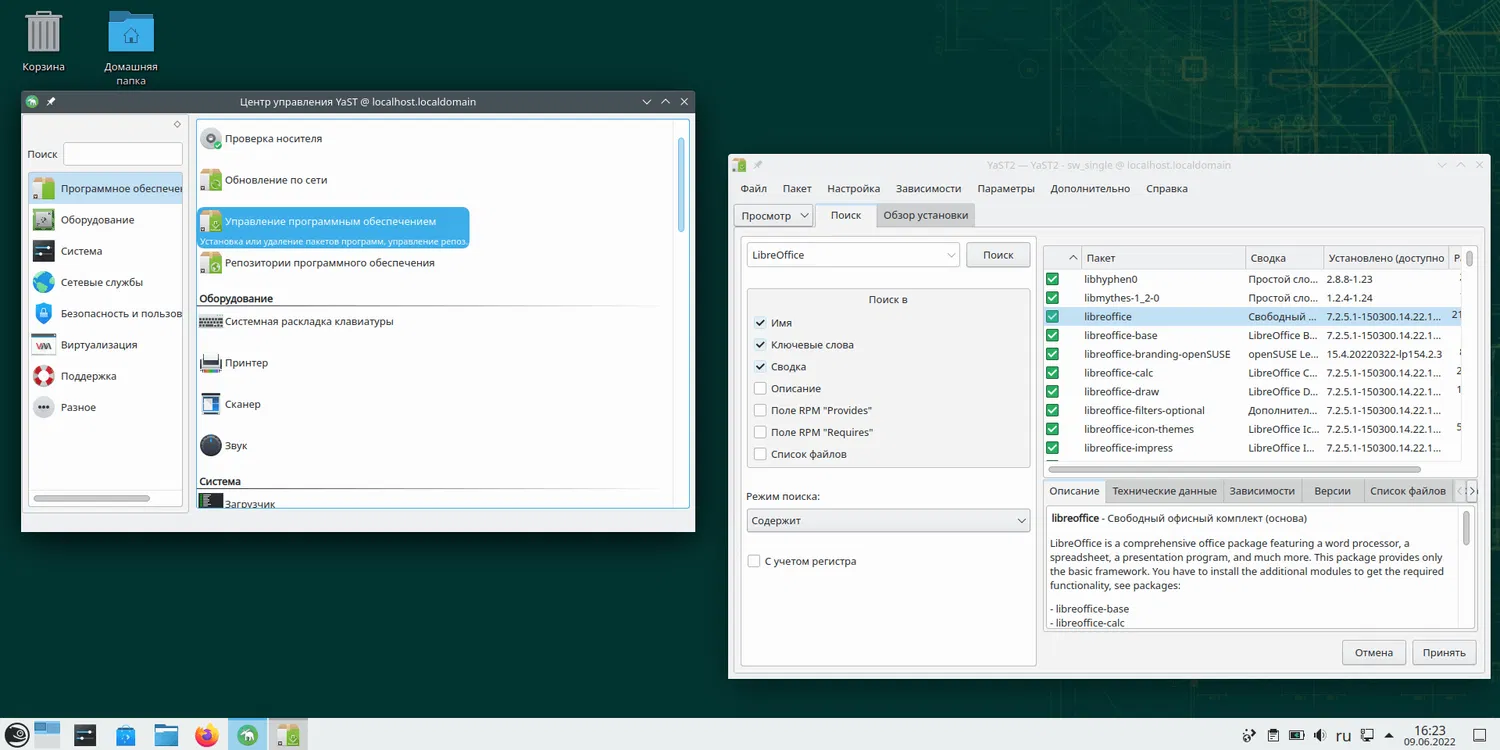Screen dimensions: 1500x750
Task: Open the Зависимости menu in menu bar
Action: point(928,188)
